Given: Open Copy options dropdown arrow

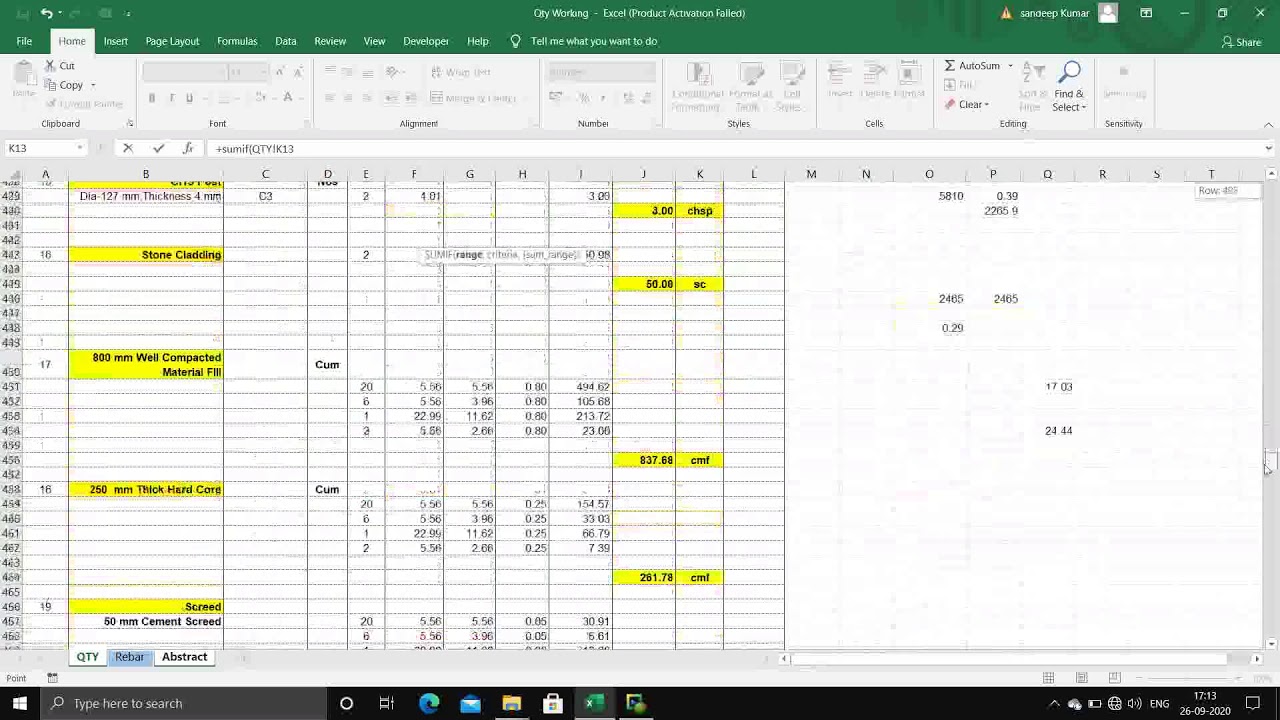Looking at the screenshot, I should [x=93, y=85].
